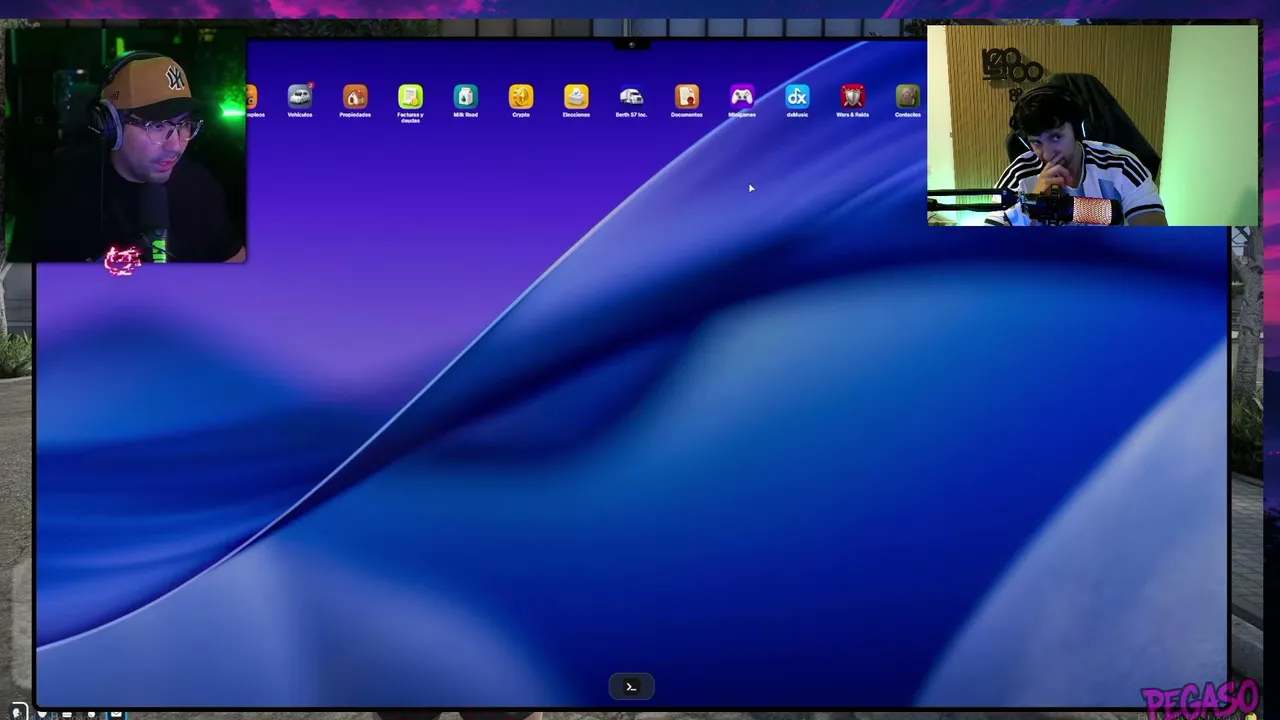Open the Propiedades house icon
Viewport: 1280px width, 720px height.
(355, 97)
